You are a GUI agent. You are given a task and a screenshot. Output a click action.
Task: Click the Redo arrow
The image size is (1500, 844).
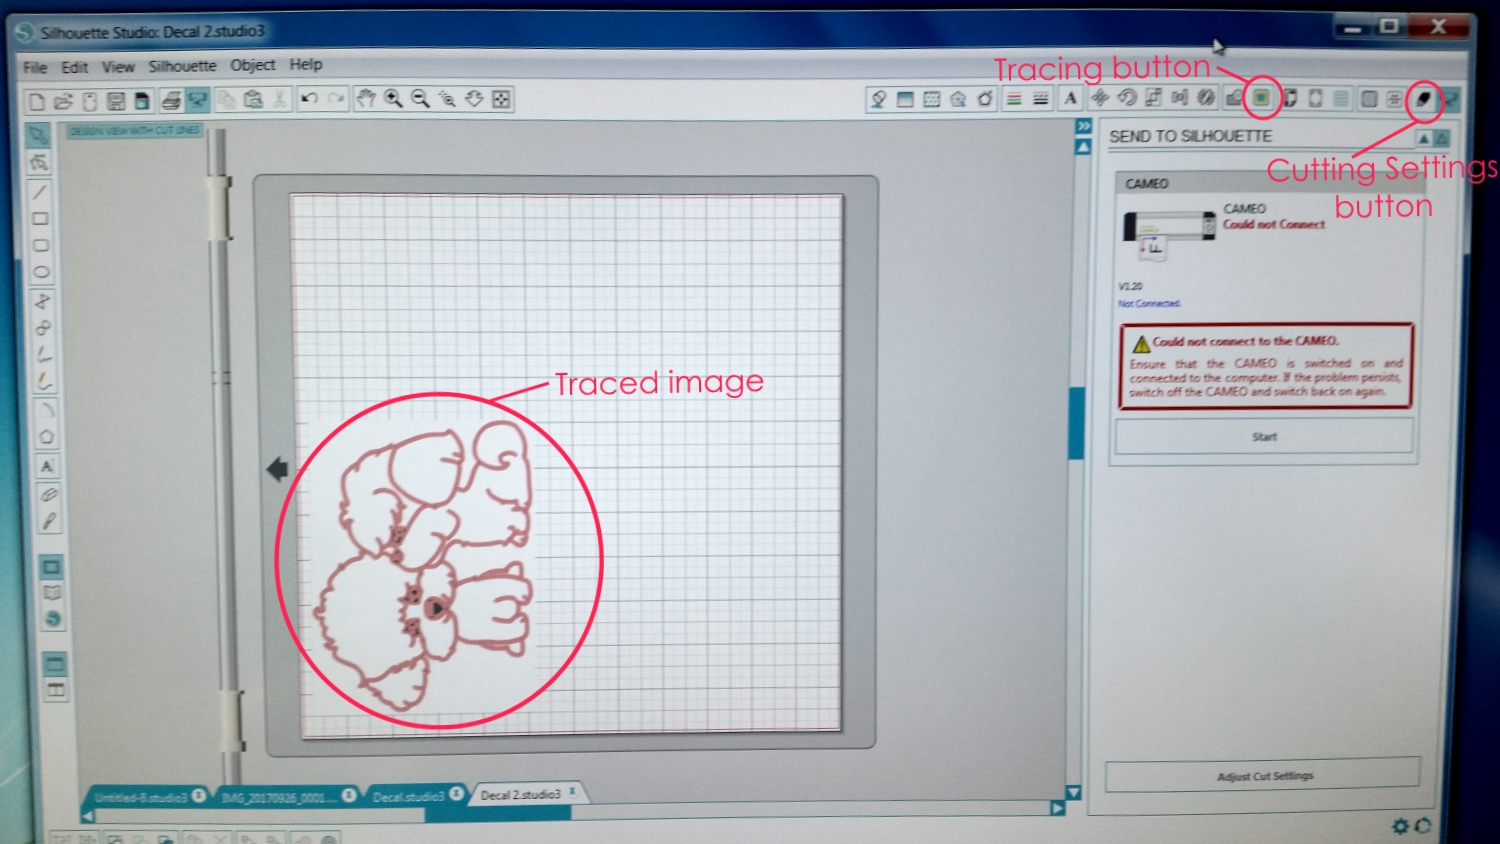[337, 98]
